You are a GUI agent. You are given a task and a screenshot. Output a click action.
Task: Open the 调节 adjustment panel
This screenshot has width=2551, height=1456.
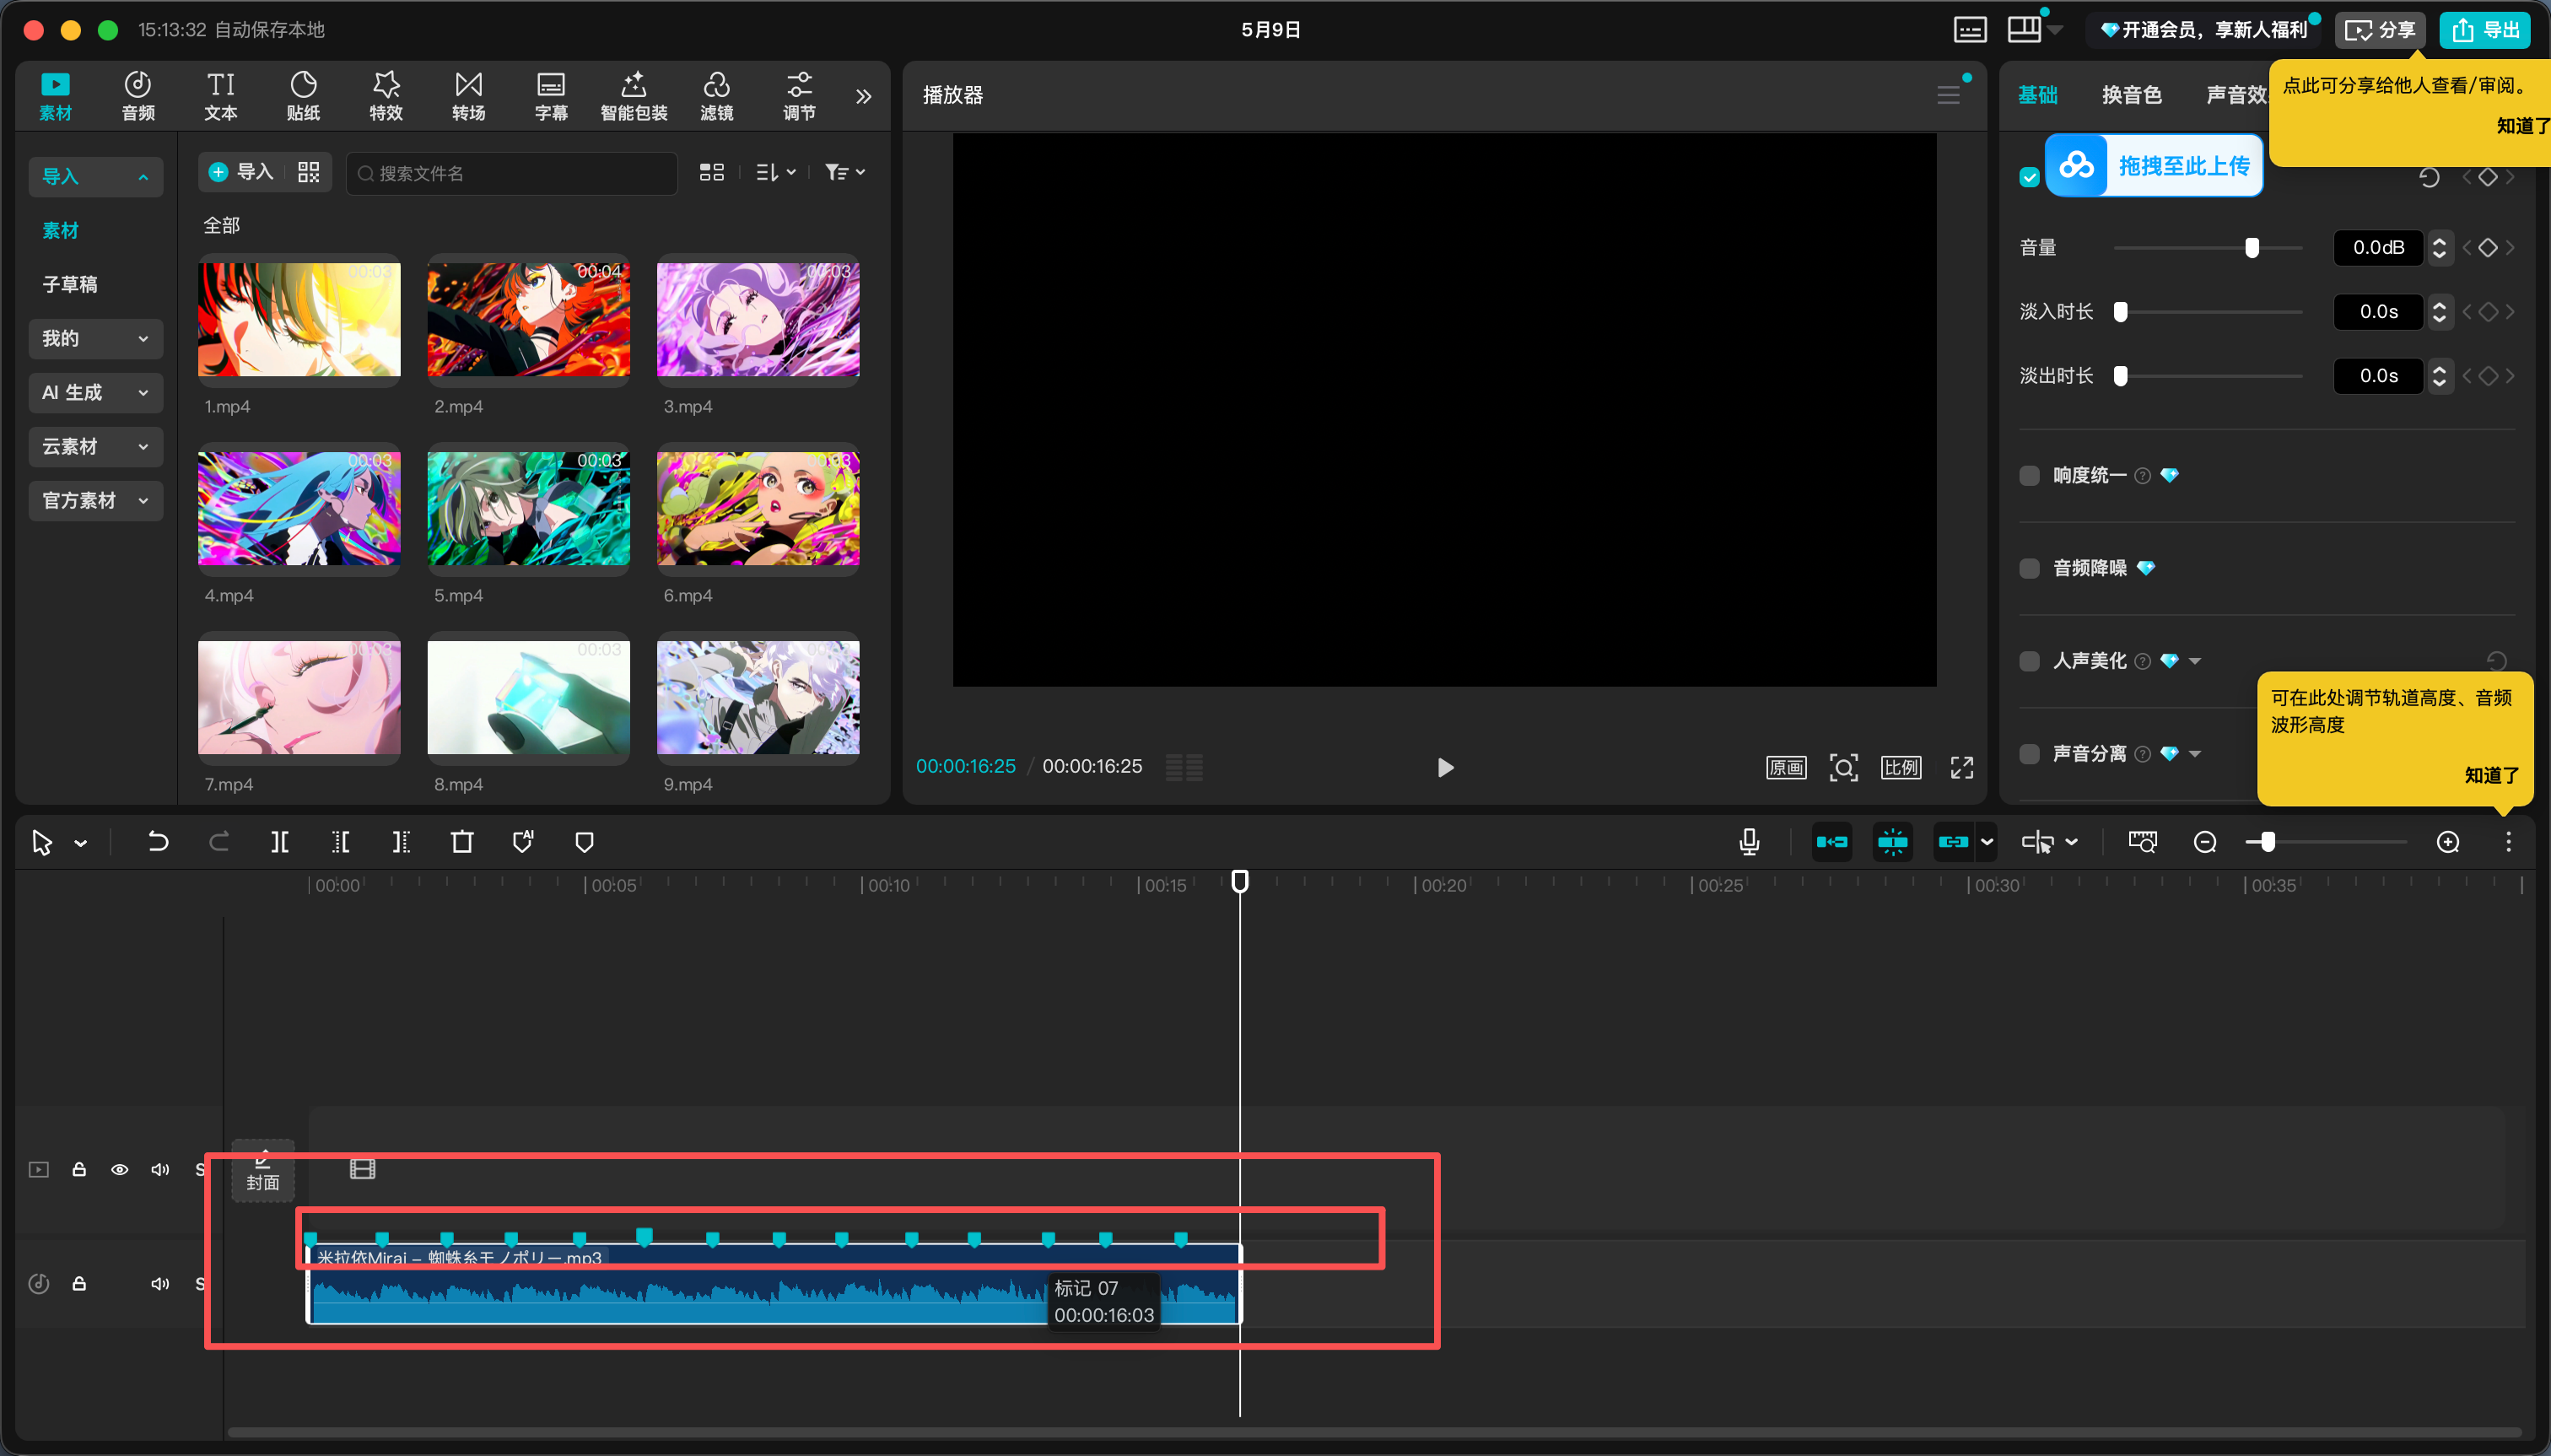coord(799,96)
